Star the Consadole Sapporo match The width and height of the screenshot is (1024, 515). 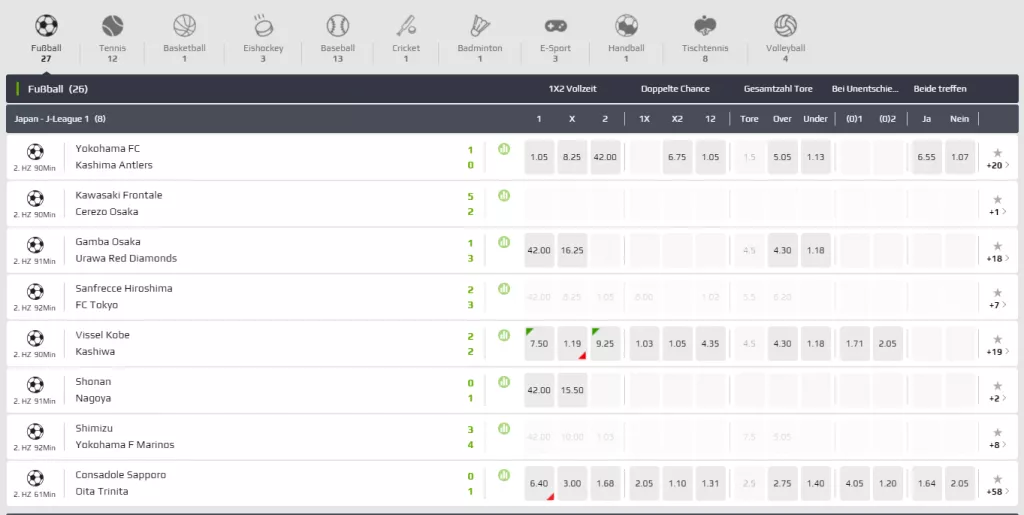tap(997, 478)
